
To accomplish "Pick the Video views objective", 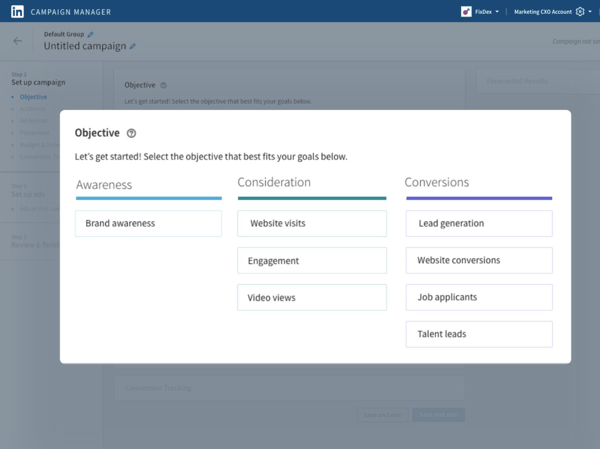I will click(x=312, y=297).
